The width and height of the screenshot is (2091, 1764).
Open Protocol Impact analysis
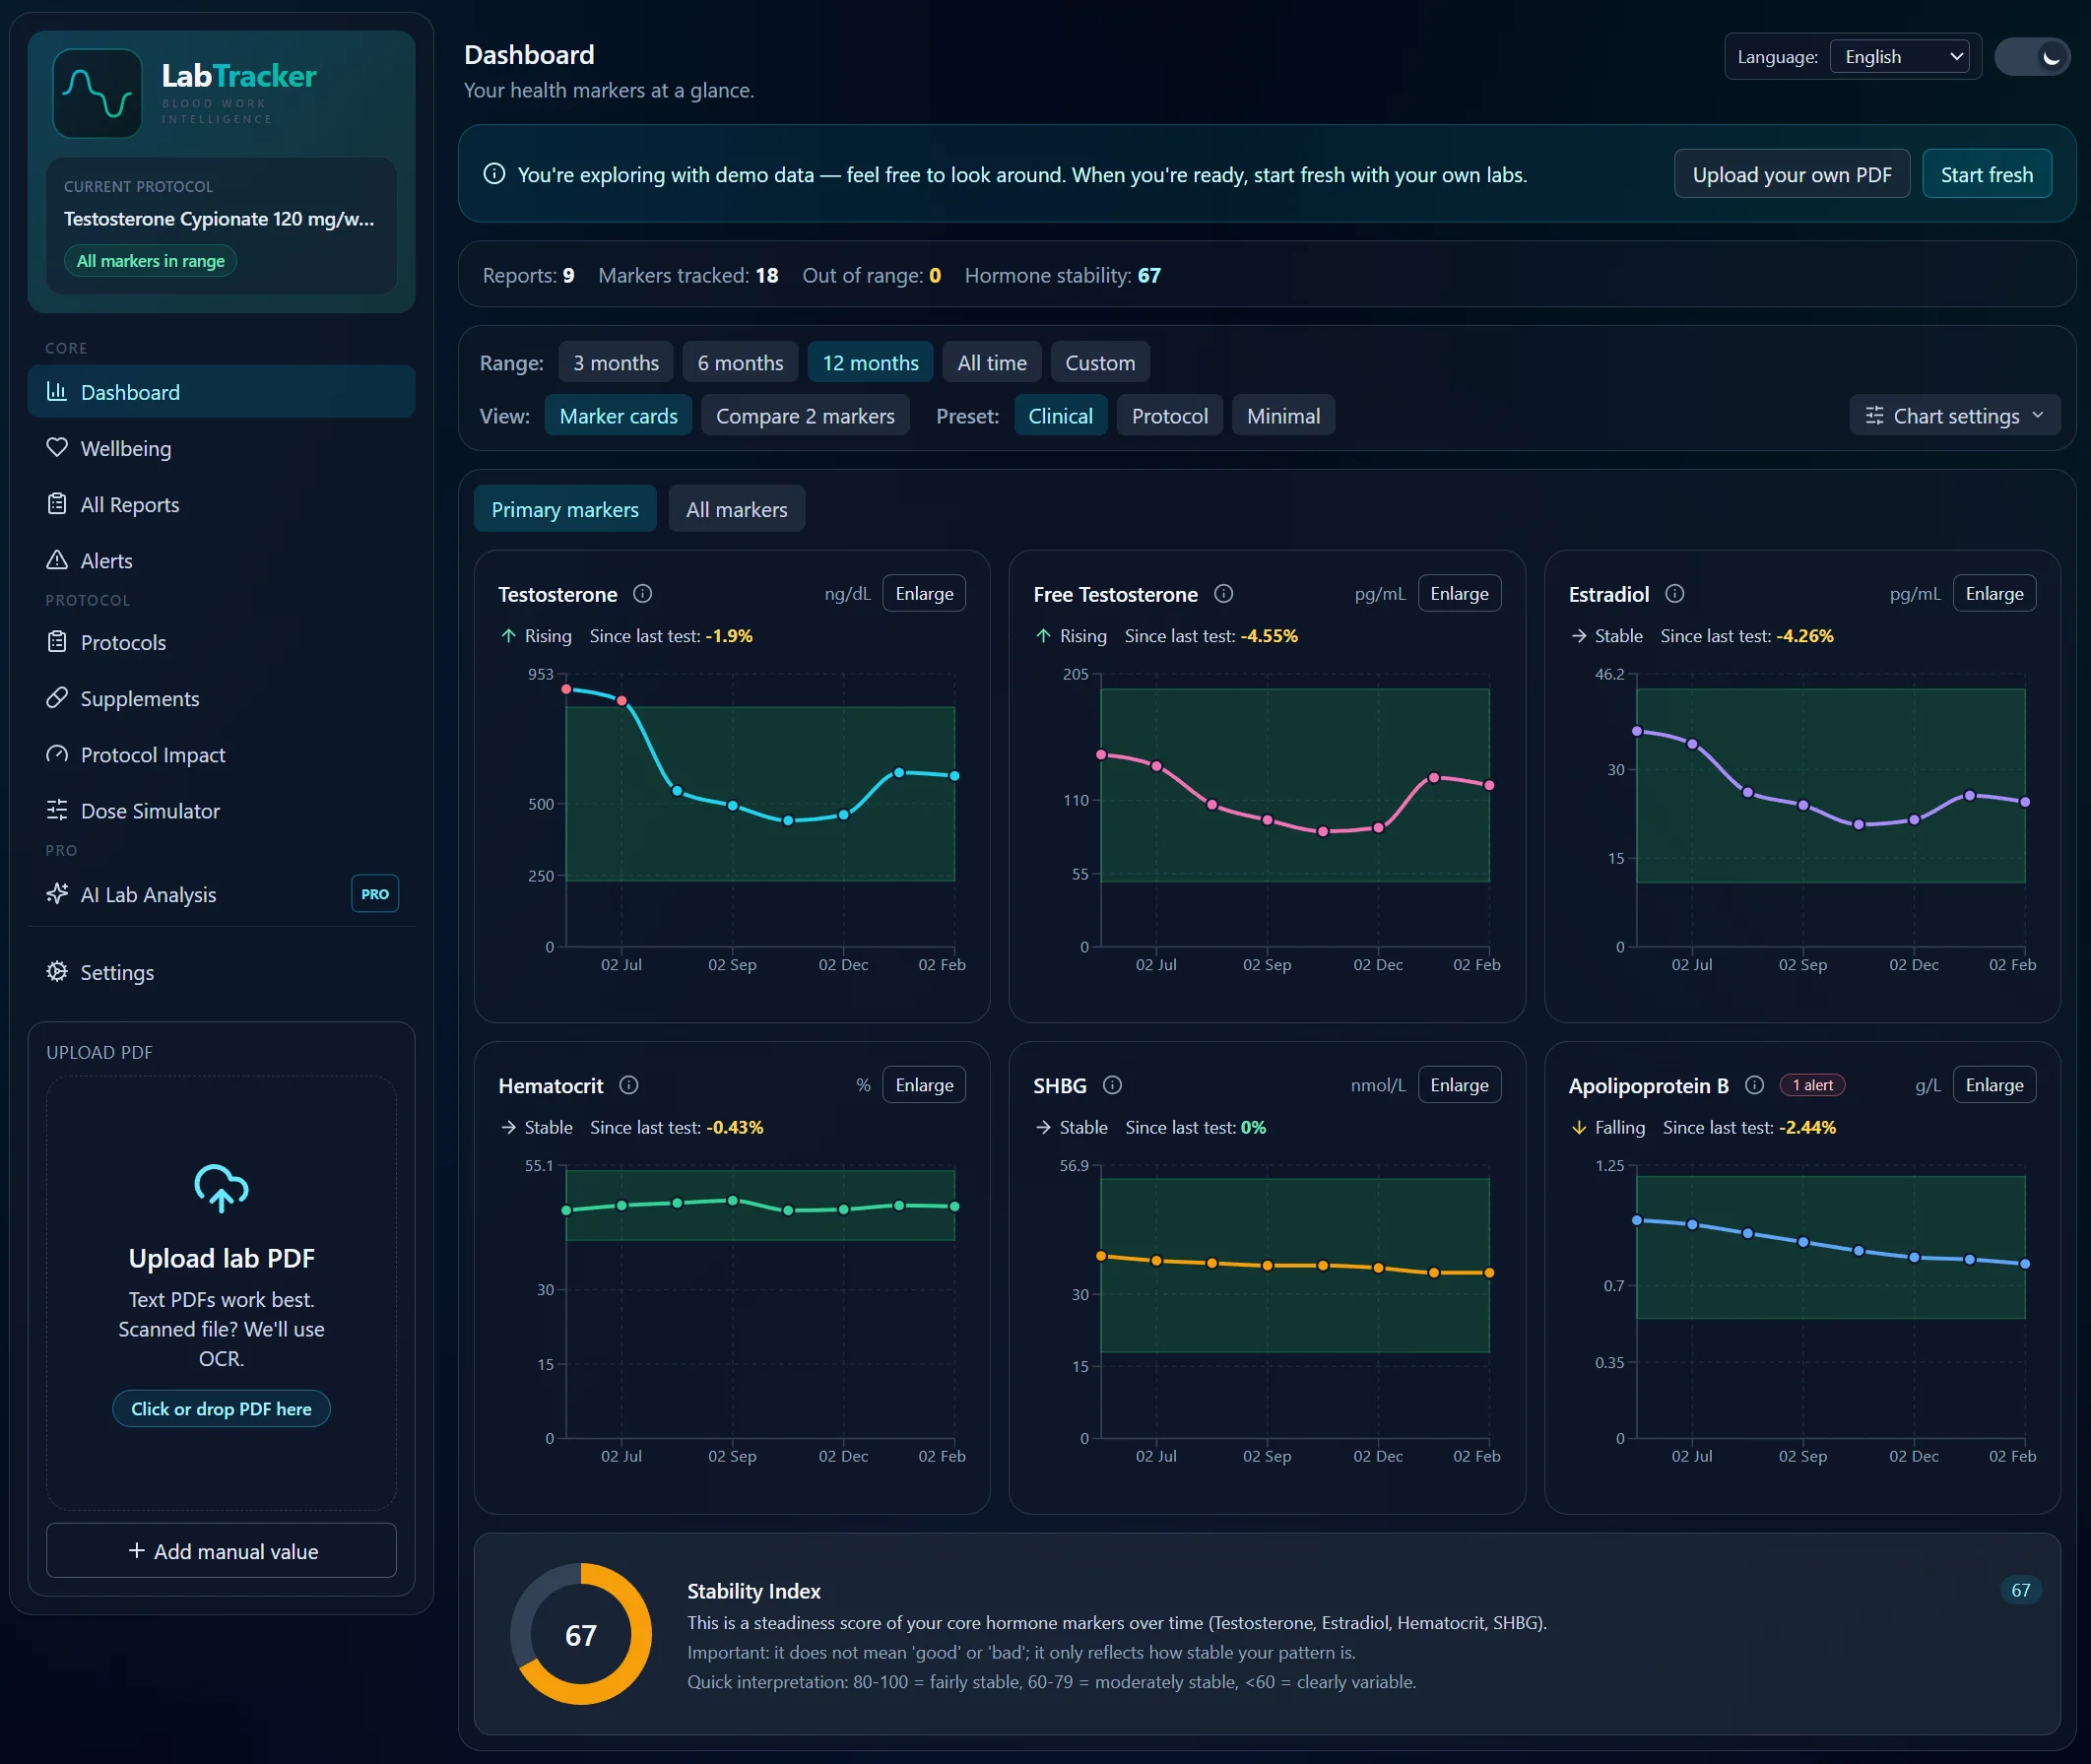[152, 754]
